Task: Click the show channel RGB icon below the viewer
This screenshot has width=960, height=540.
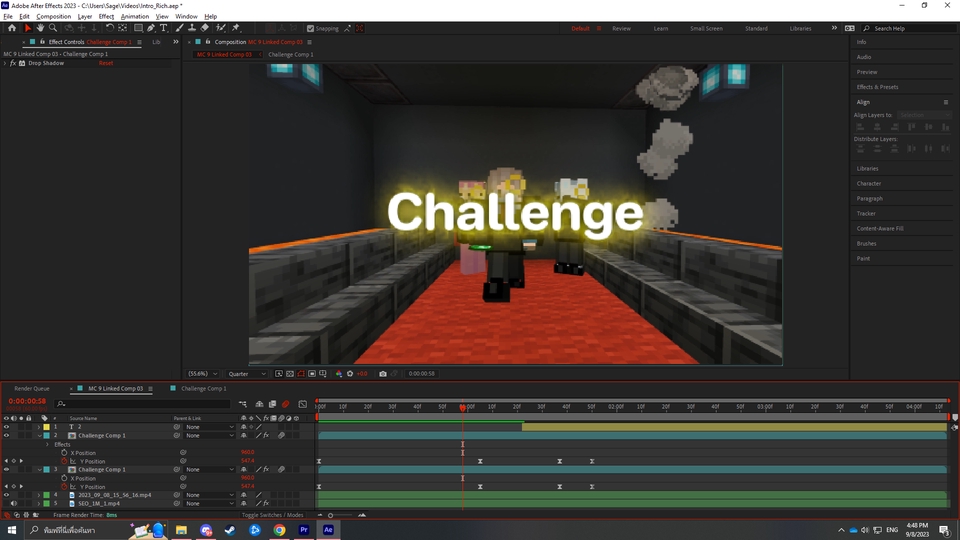Action: (x=339, y=373)
